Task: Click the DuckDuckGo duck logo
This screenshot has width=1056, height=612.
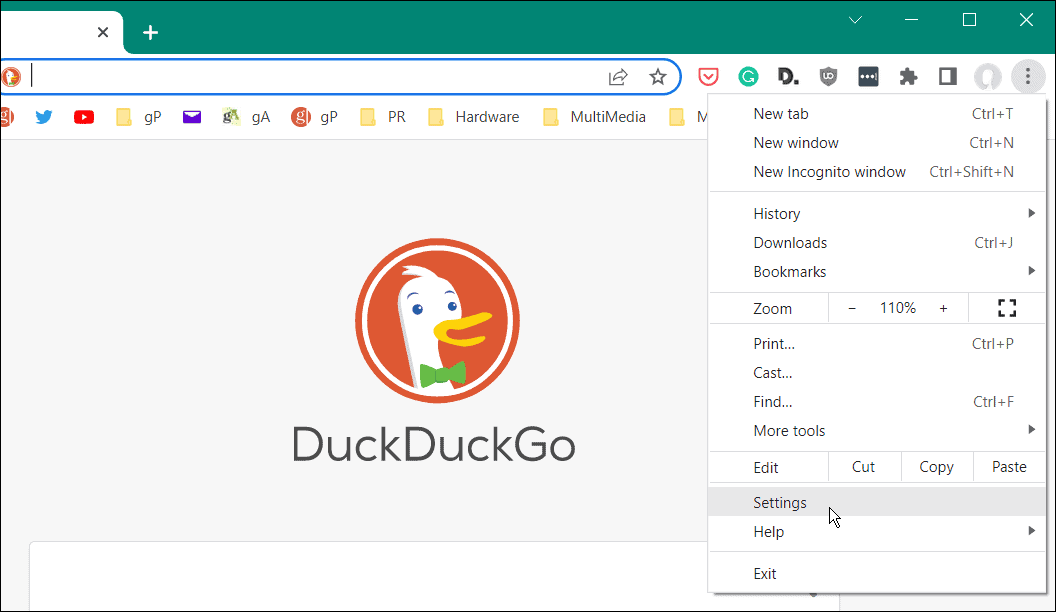Action: pos(437,320)
